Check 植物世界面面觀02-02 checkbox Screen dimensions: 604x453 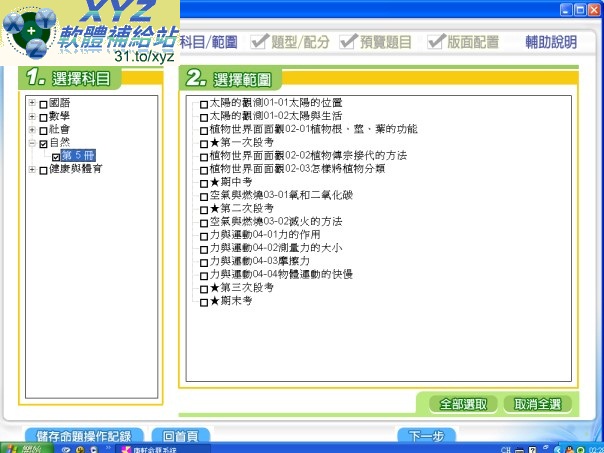(204, 157)
